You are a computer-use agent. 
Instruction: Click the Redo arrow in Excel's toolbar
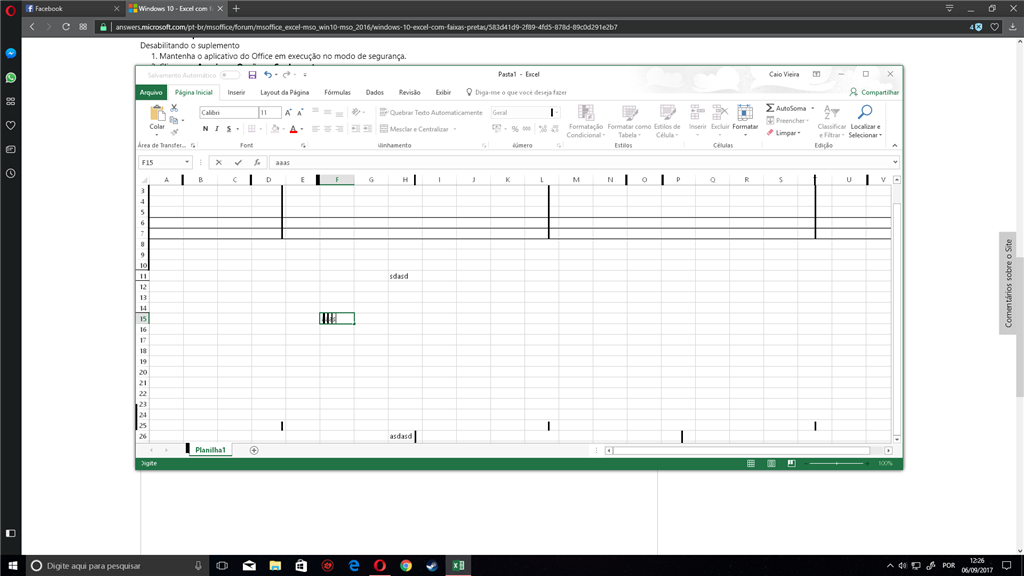tap(286, 74)
